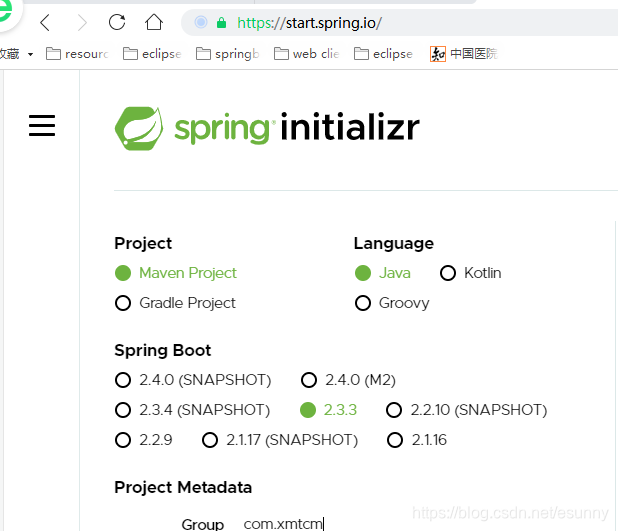Image resolution: width=618 pixels, height=531 pixels.
Task: Select Spring Boot 2.3.4 (SNAPSHOT)
Action: (123, 410)
